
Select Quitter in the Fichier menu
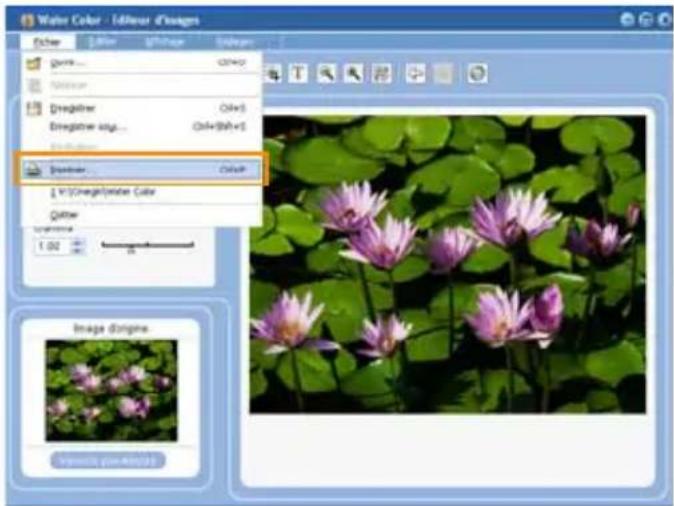coord(64,213)
